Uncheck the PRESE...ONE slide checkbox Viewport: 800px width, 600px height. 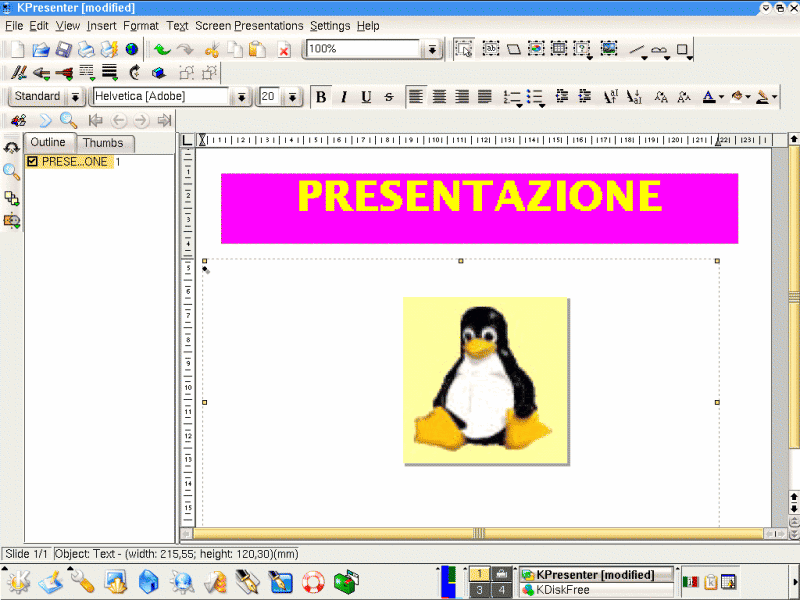pyautogui.click(x=32, y=162)
